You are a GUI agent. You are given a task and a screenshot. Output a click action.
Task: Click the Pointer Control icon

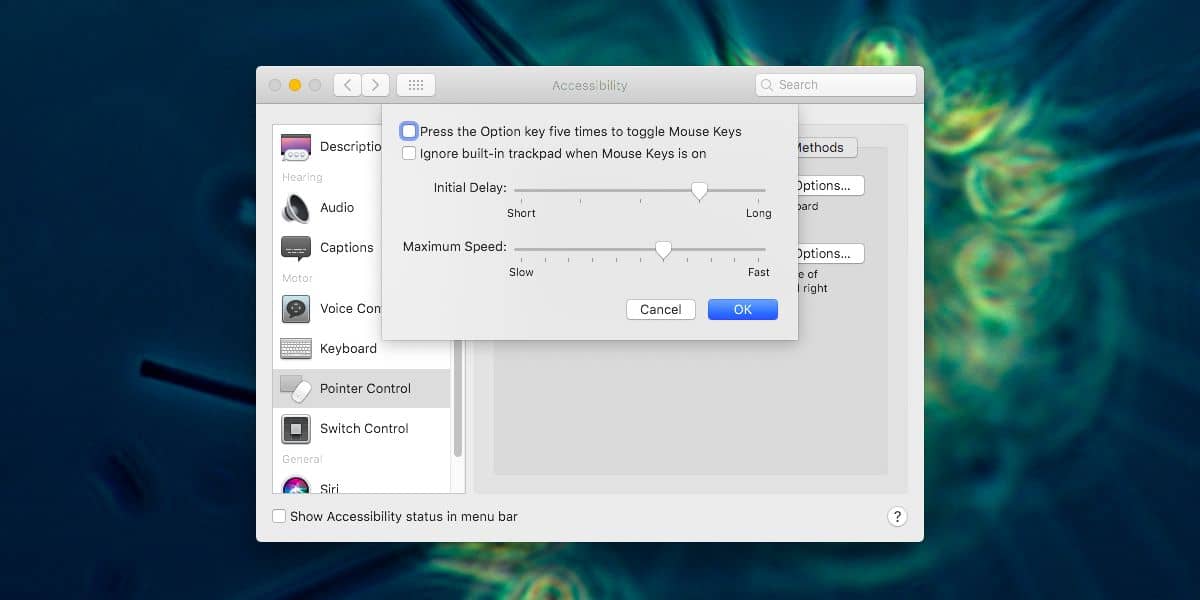(x=296, y=389)
